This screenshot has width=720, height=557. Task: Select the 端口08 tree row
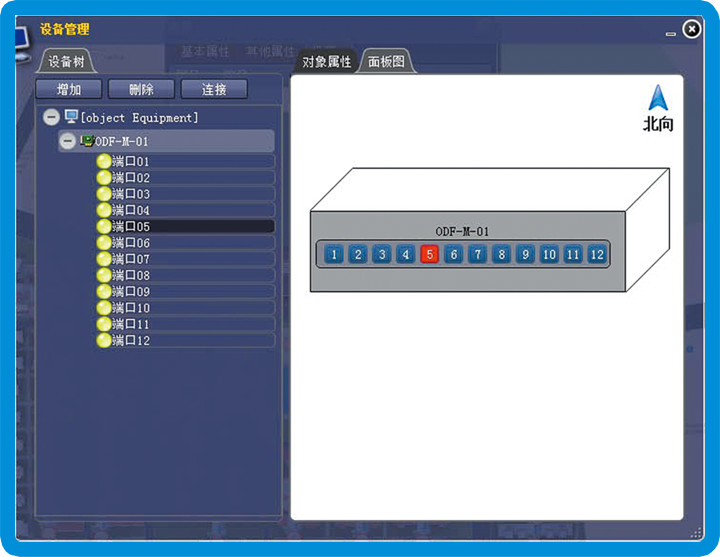[186, 275]
